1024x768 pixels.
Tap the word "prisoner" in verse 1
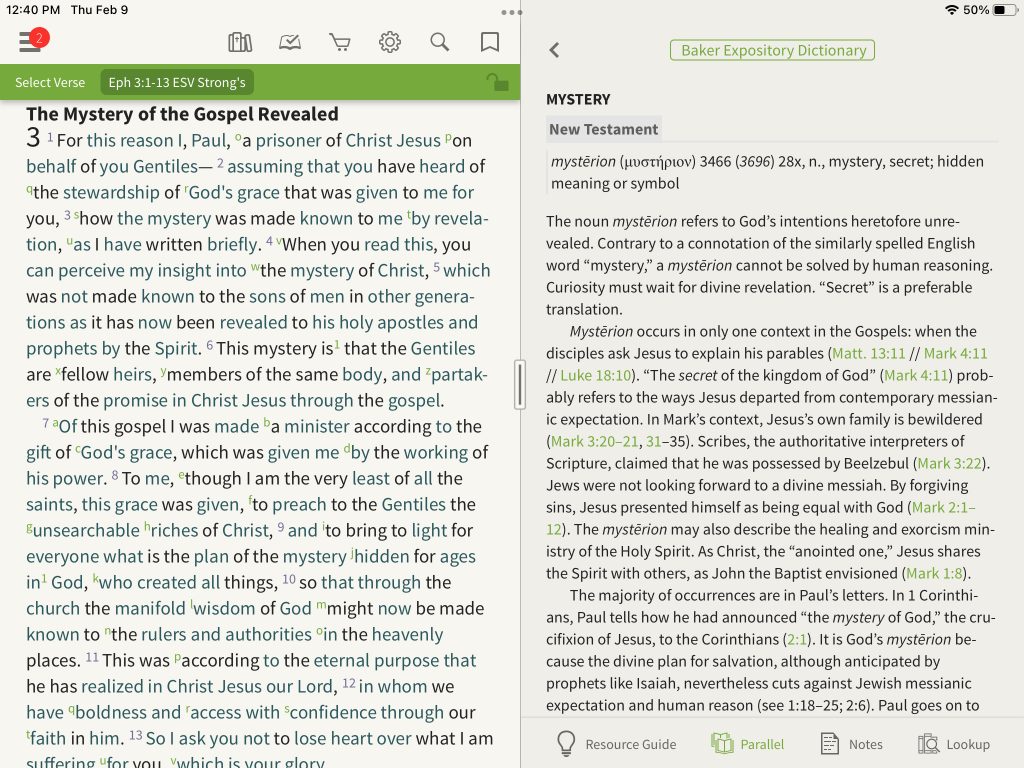click(287, 140)
